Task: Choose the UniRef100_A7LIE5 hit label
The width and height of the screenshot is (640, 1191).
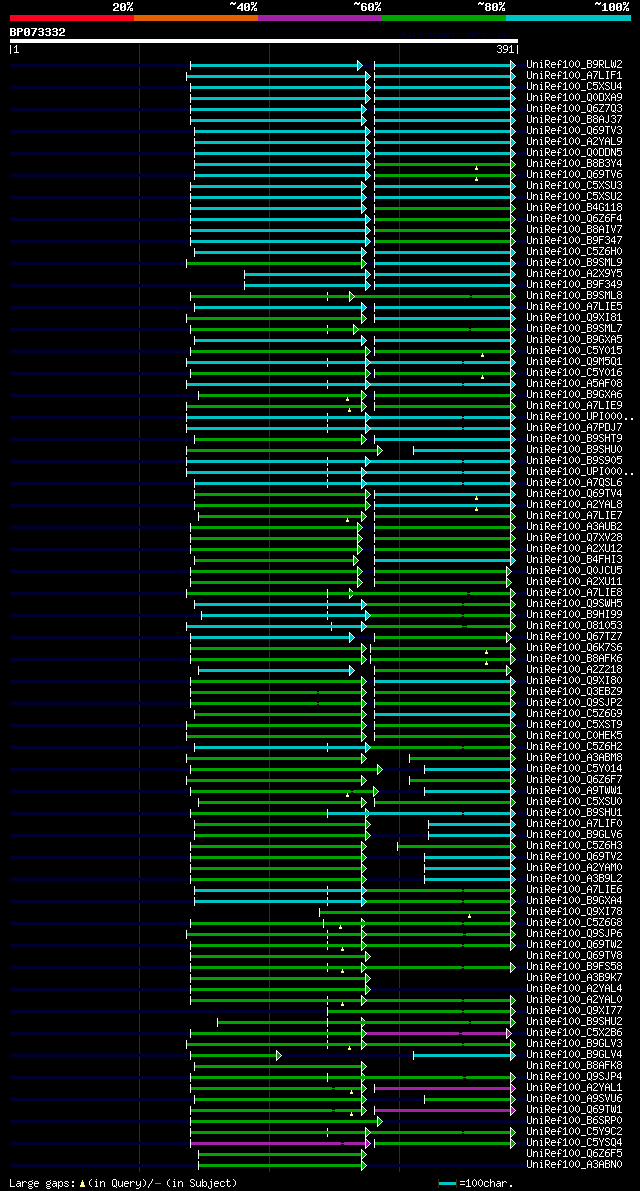Action: (574, 307)
